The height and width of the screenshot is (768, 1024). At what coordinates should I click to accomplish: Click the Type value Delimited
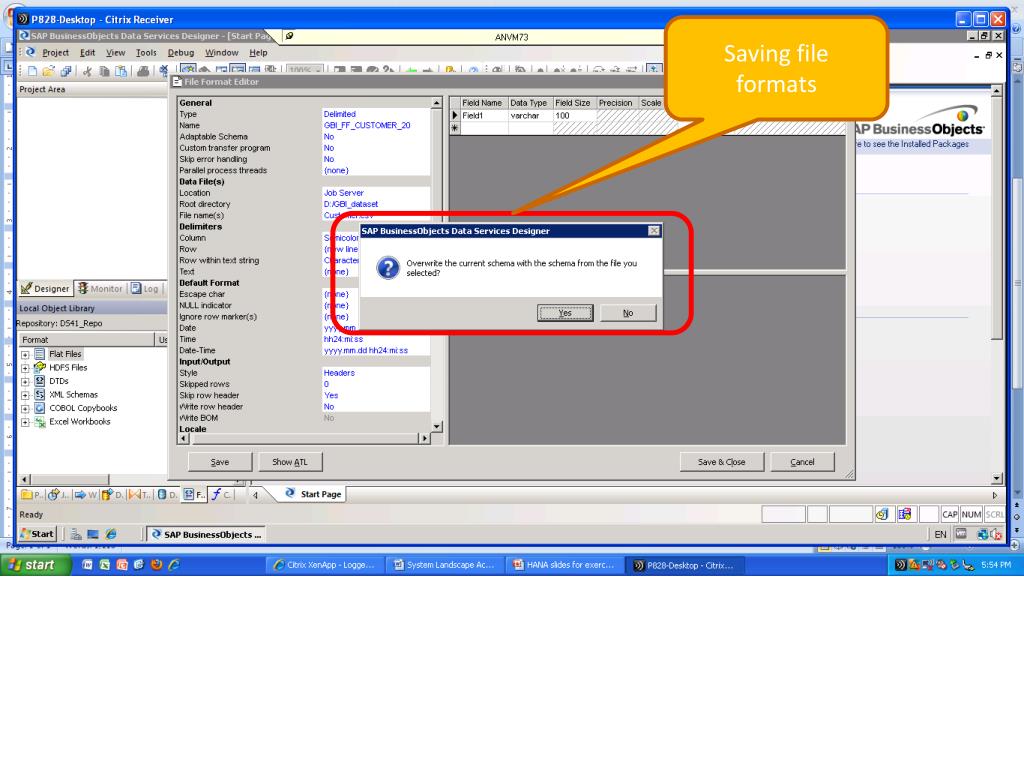[x=376, y=114]
